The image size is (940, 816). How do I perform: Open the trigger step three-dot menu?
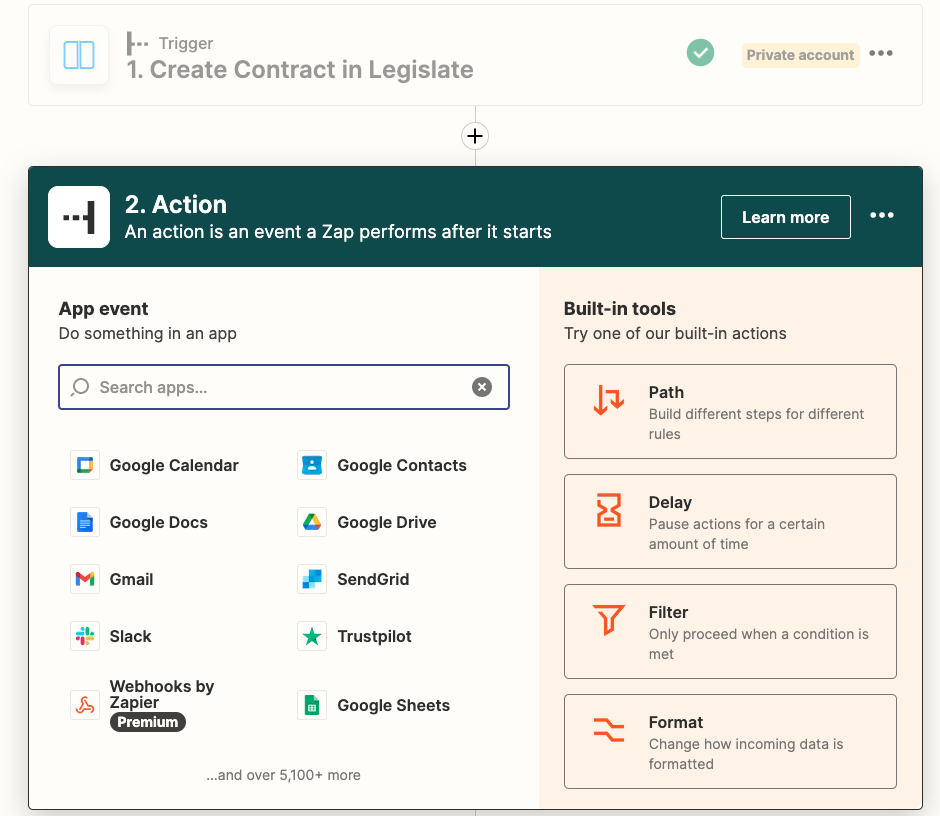[x=881, y=53]
